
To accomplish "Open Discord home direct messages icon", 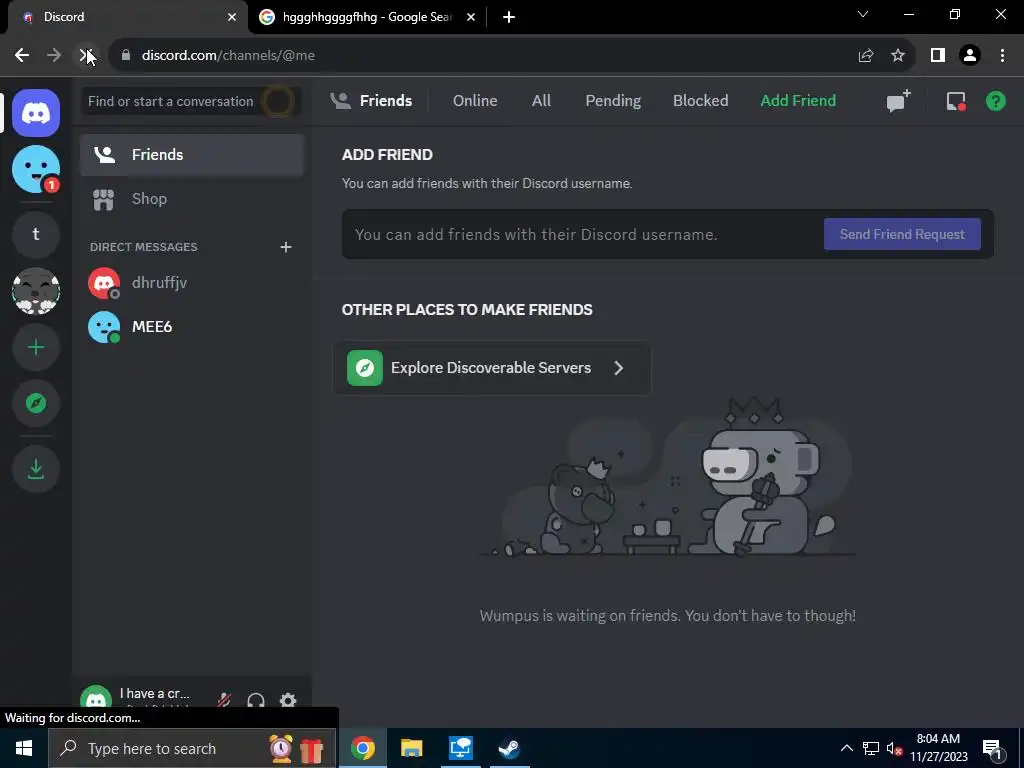I will pos(36,113).
